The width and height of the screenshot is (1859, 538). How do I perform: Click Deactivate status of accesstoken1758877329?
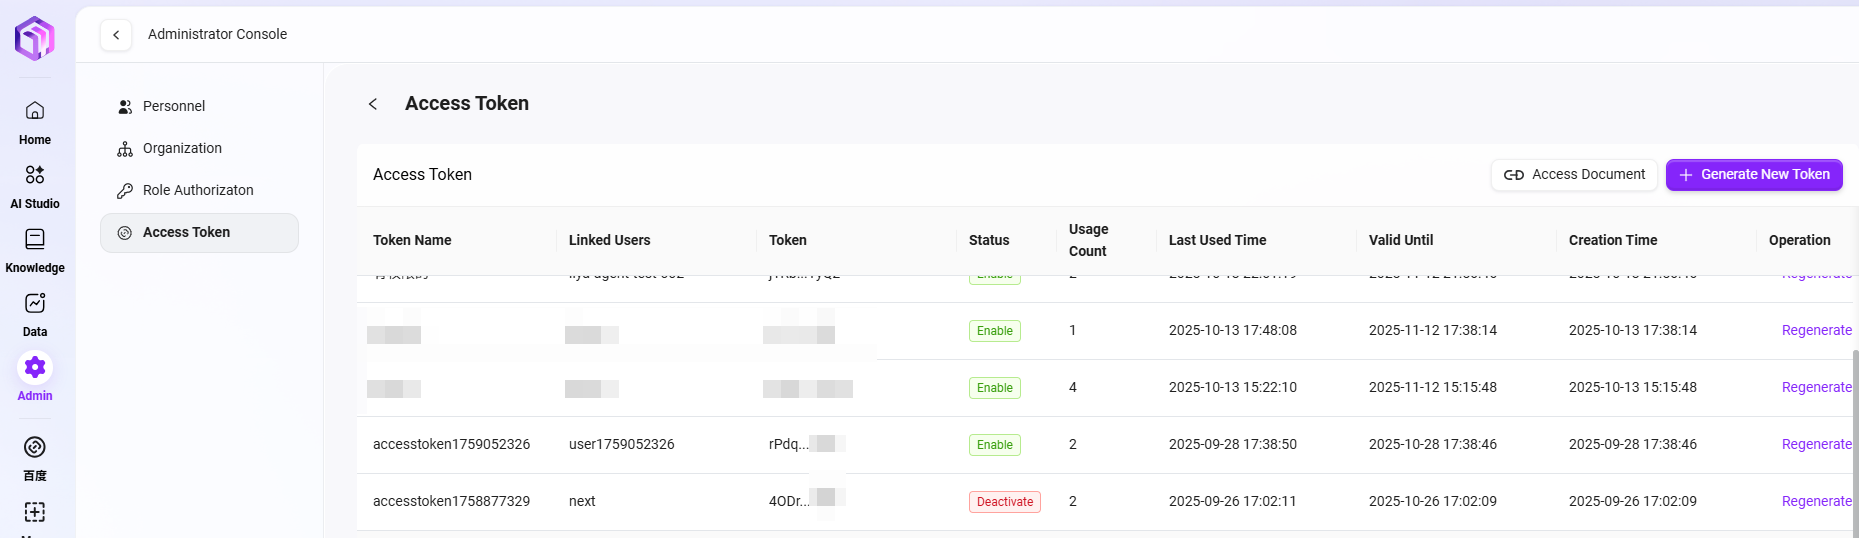tap(1004, 502)
